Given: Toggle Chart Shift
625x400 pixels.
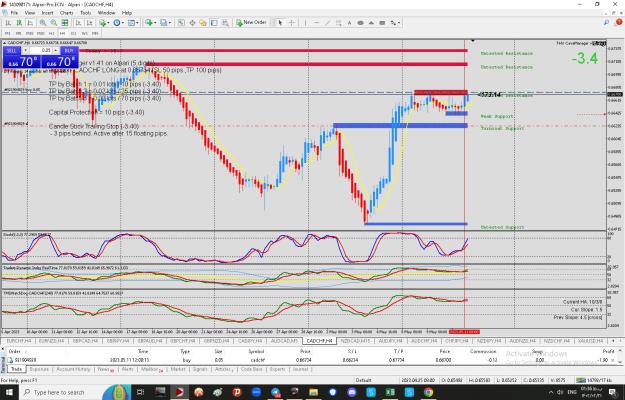Looking at the screenshot, I should point(89,23).
